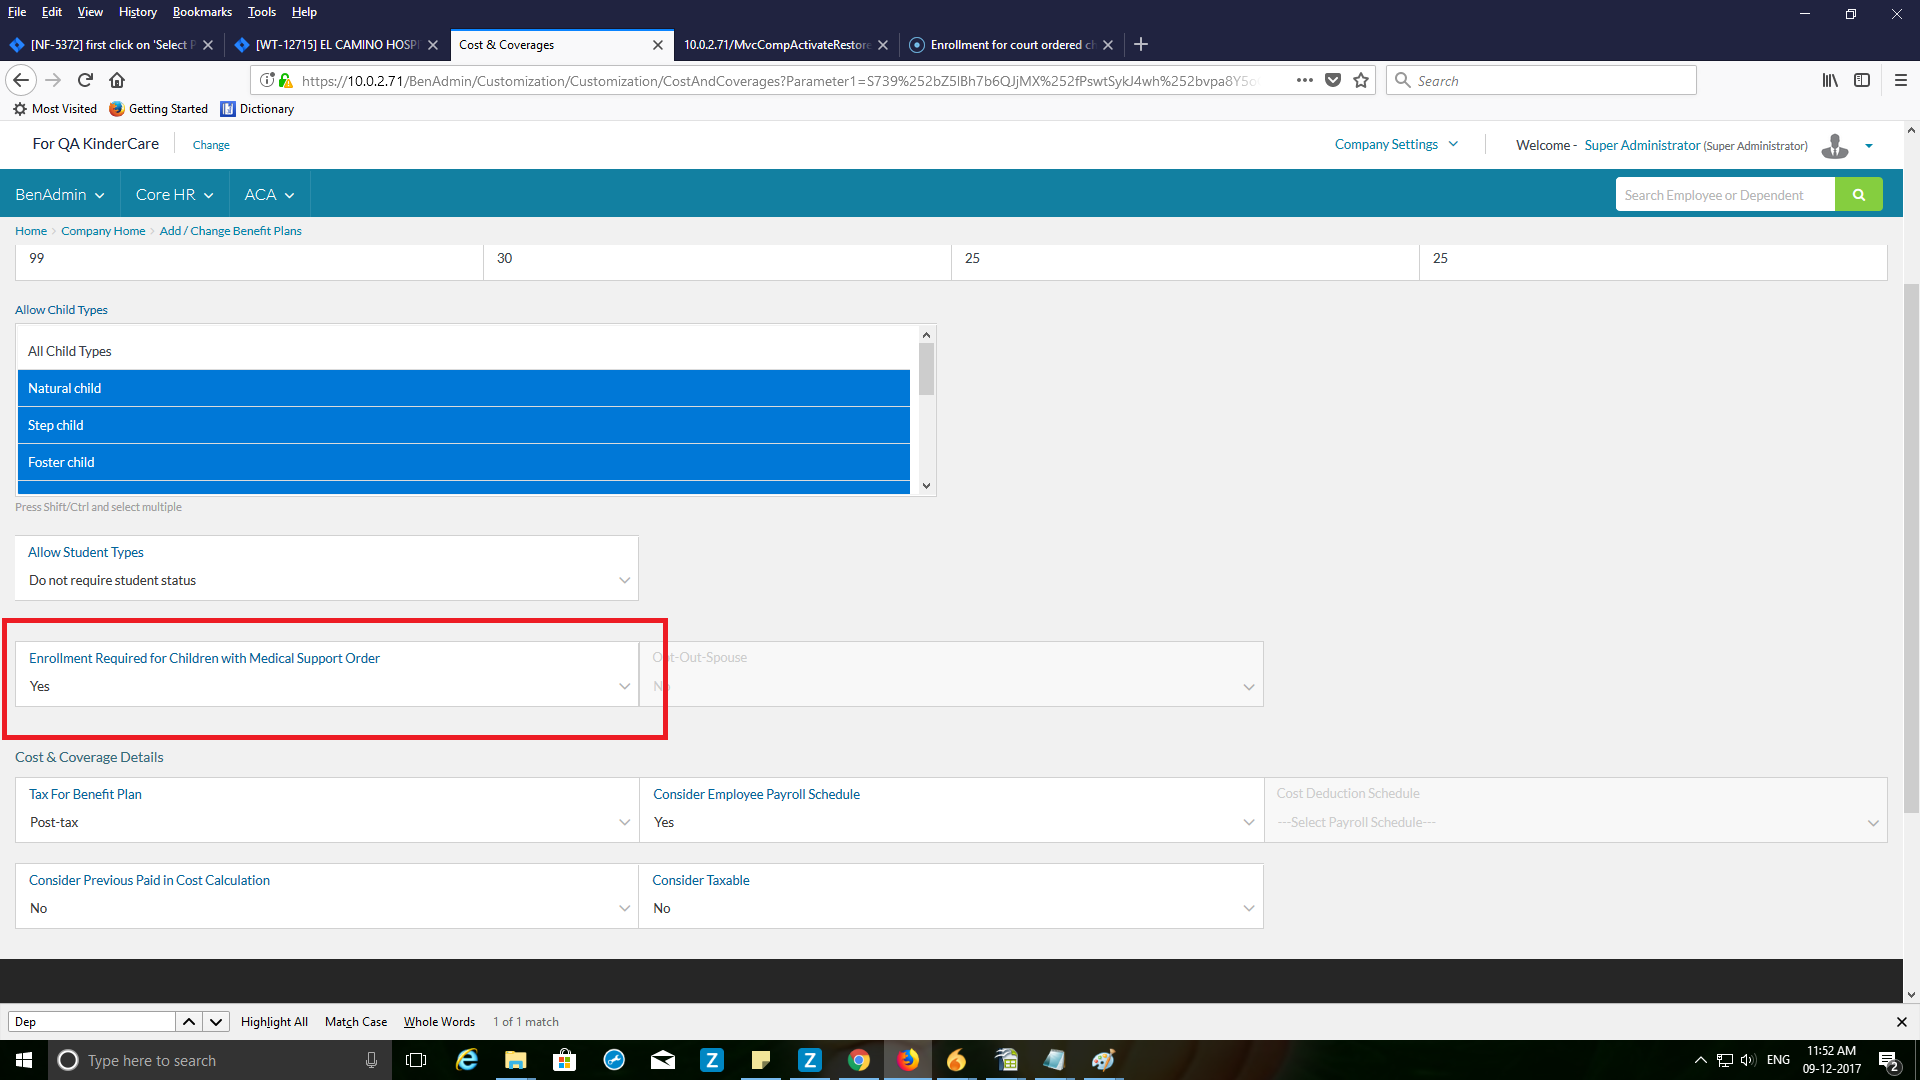Select Step child in child types list
The height and width of the screenshot is (1080, 1920).
tap(463, 425)
